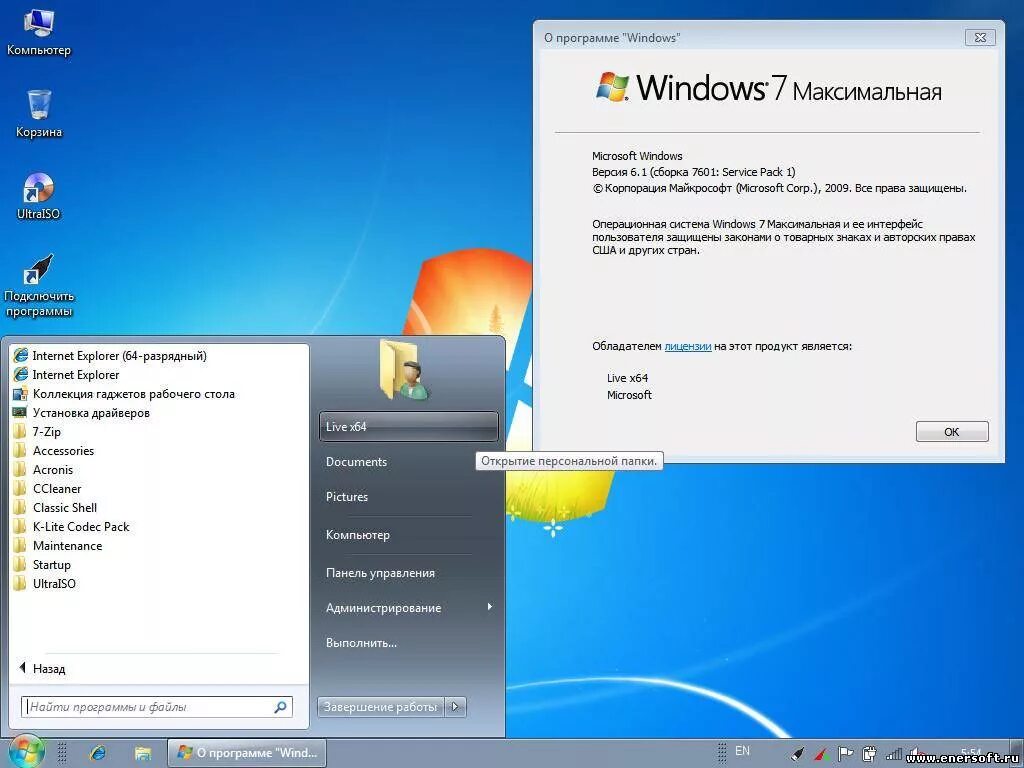
Task: Focus the Найти программы и файлы search box
Action: click(157, 707)
